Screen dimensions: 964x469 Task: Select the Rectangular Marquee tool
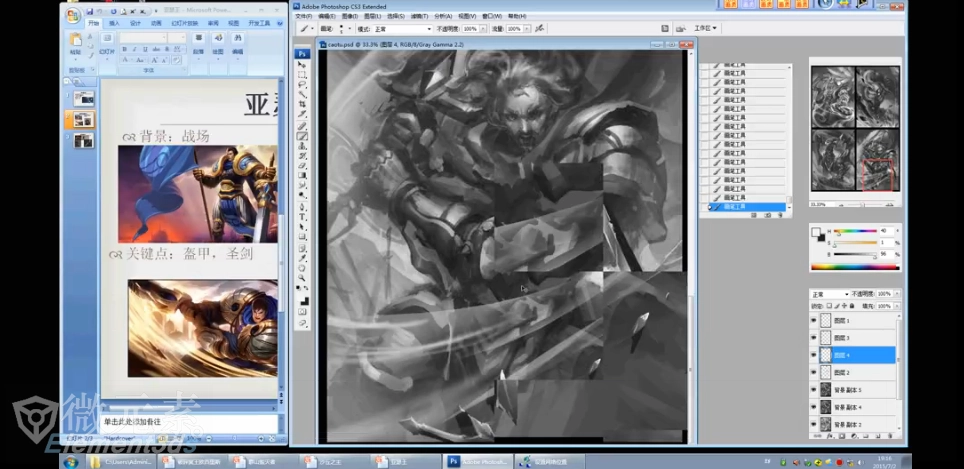[x=303, y=75]
